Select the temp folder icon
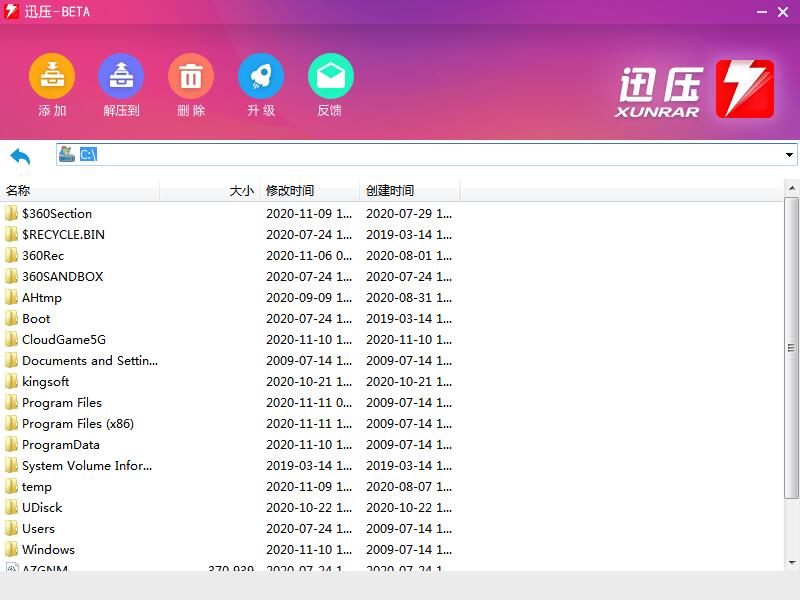Image resolution: width=800 pixels, height=600 pixels. pyautogui.click(x=11, y=486)
